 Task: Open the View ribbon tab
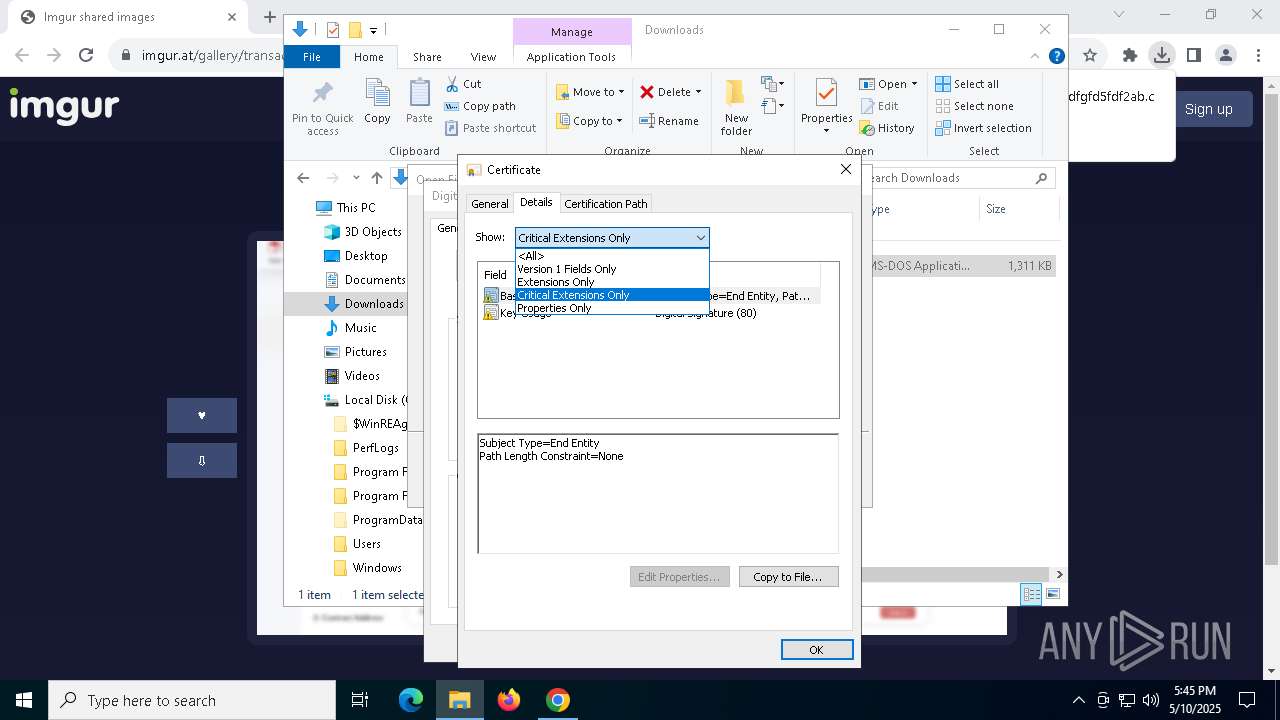pyautogui.click(x=483, y=57)
